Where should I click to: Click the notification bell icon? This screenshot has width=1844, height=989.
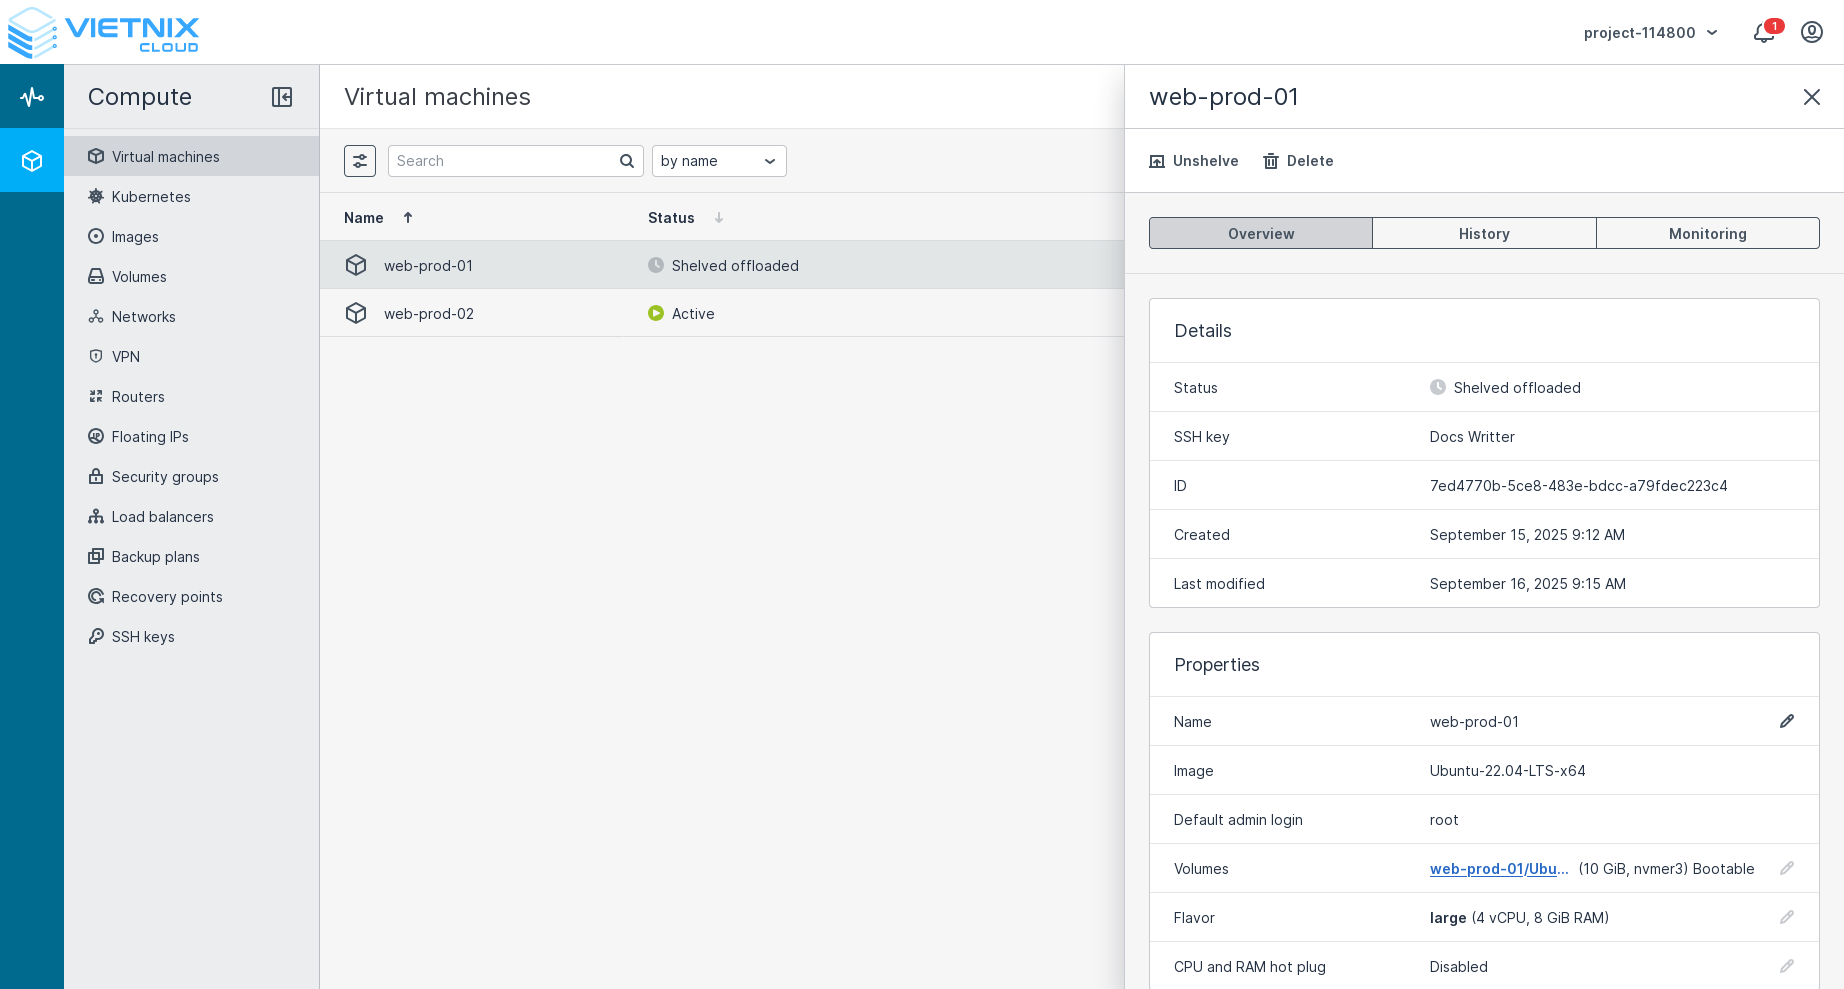1763,32
